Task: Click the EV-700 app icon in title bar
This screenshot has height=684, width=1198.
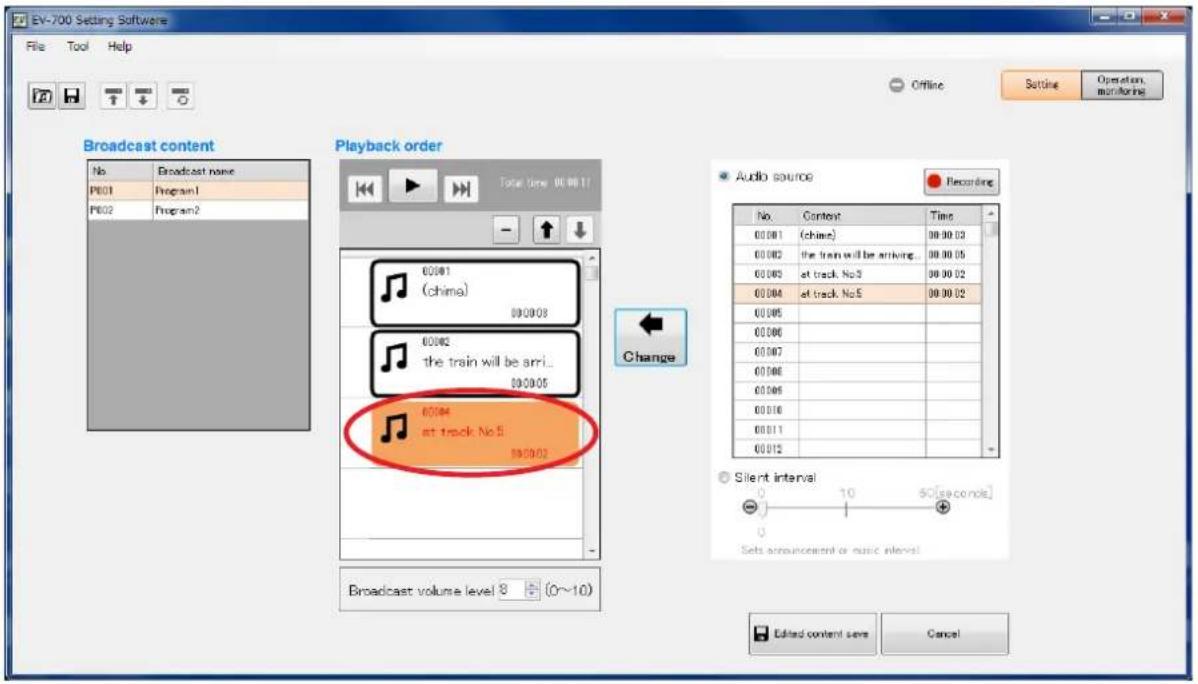Action: click(20, 20)
